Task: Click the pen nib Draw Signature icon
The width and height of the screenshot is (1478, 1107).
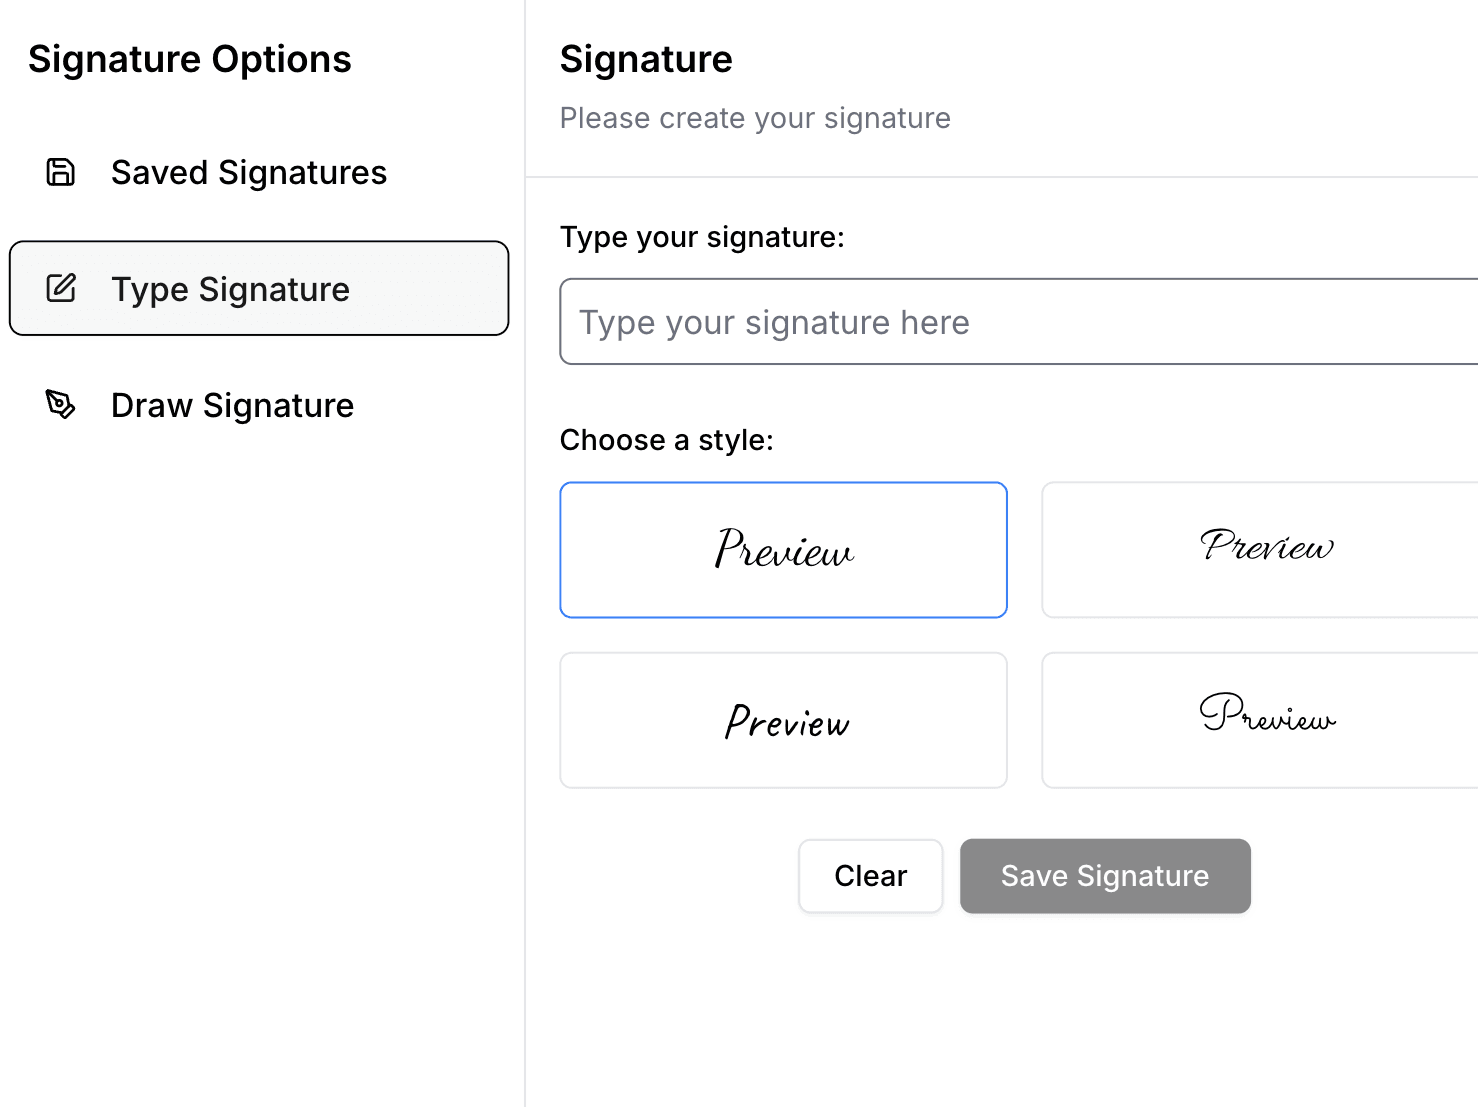Action: point(61,404)
